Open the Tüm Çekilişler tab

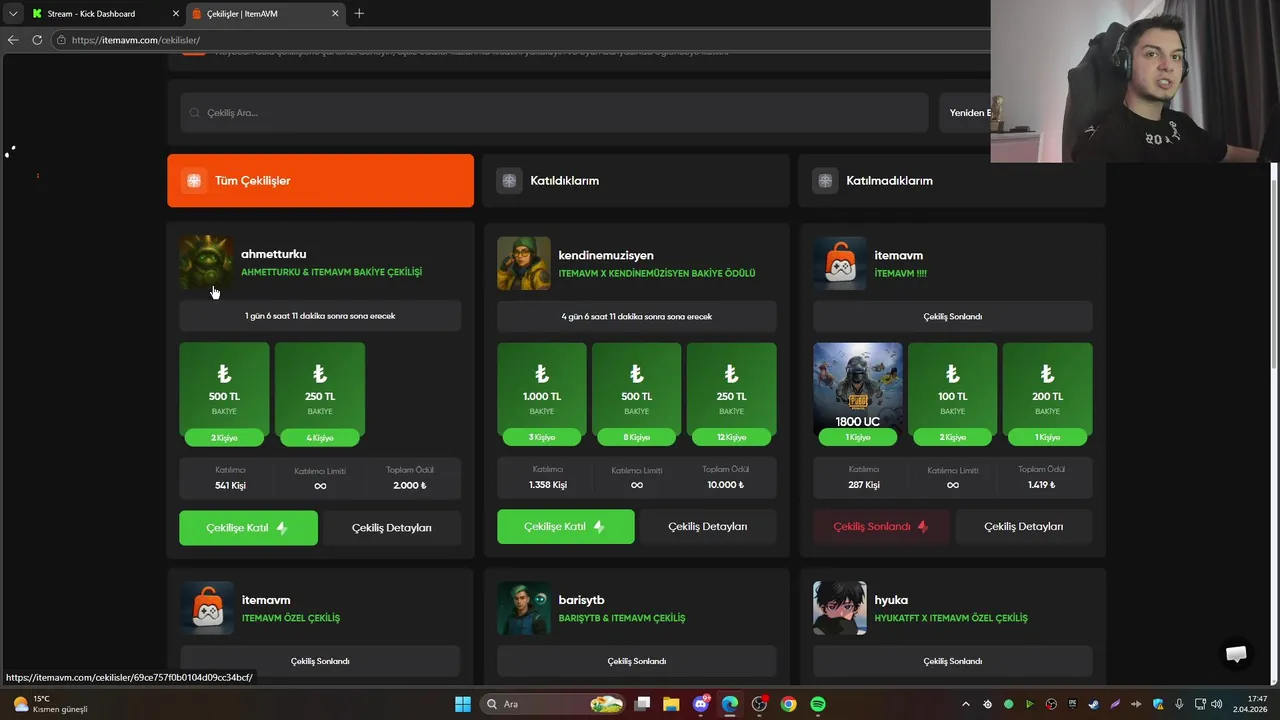pos(320,181)
